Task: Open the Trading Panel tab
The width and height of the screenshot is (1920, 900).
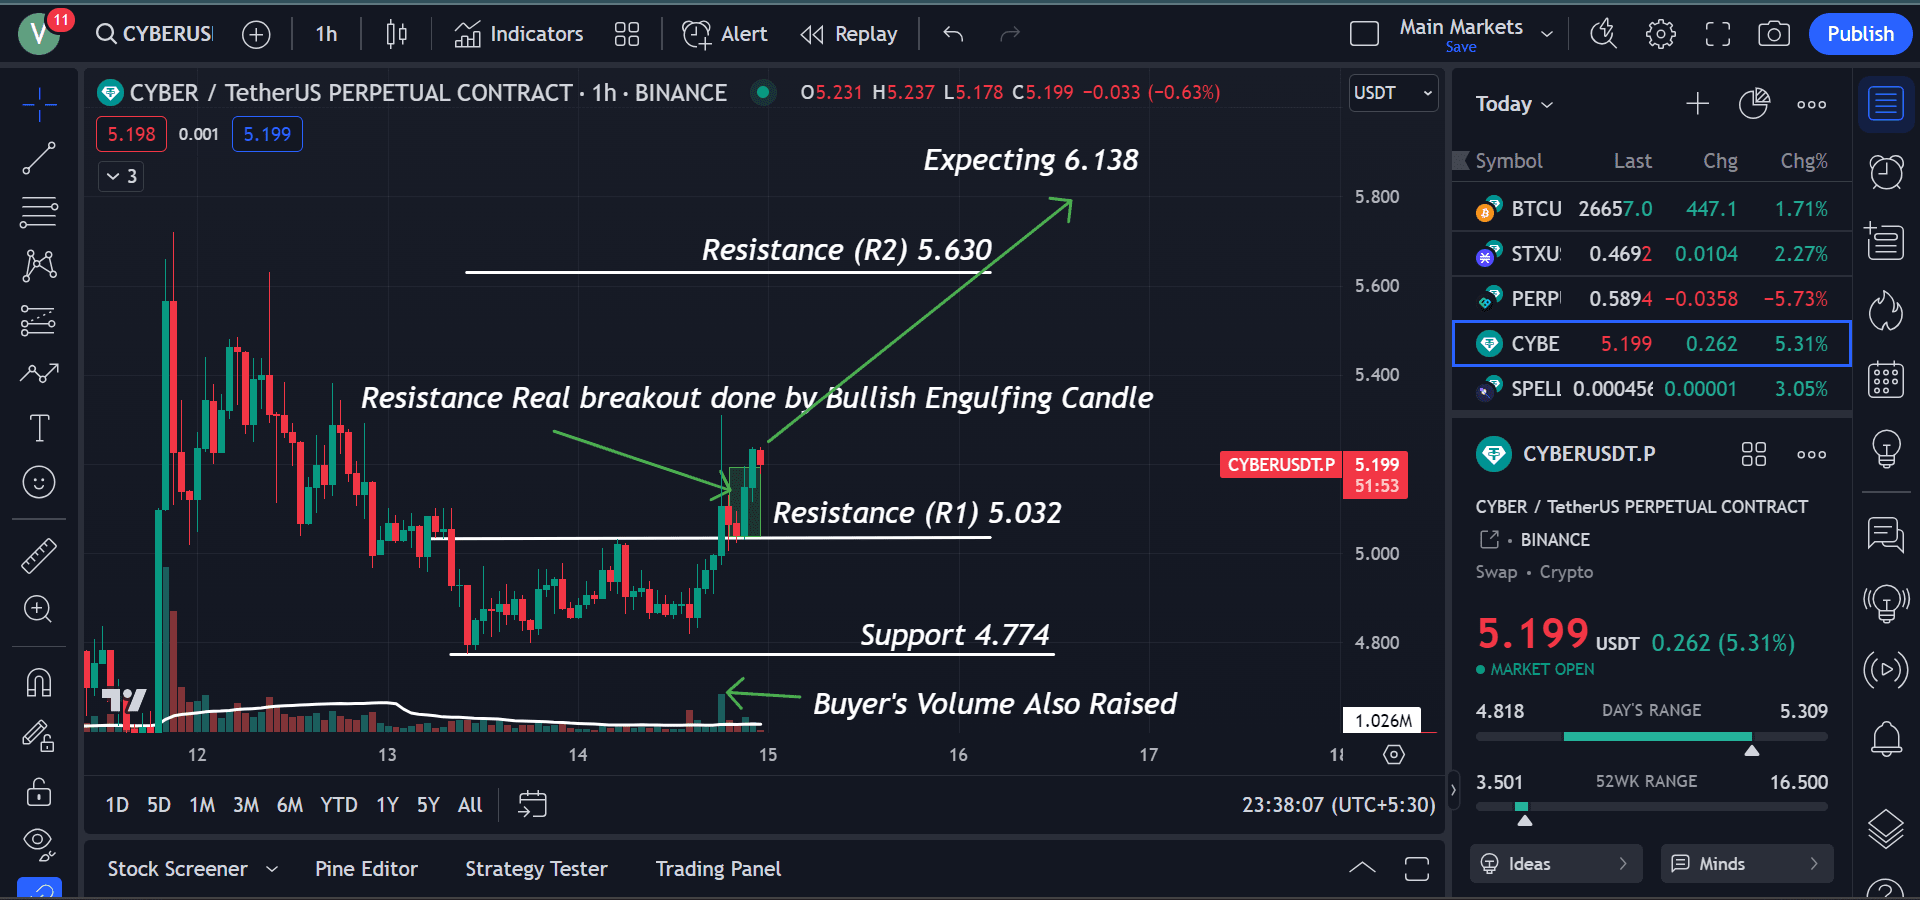Action: [x=718, y=869]
